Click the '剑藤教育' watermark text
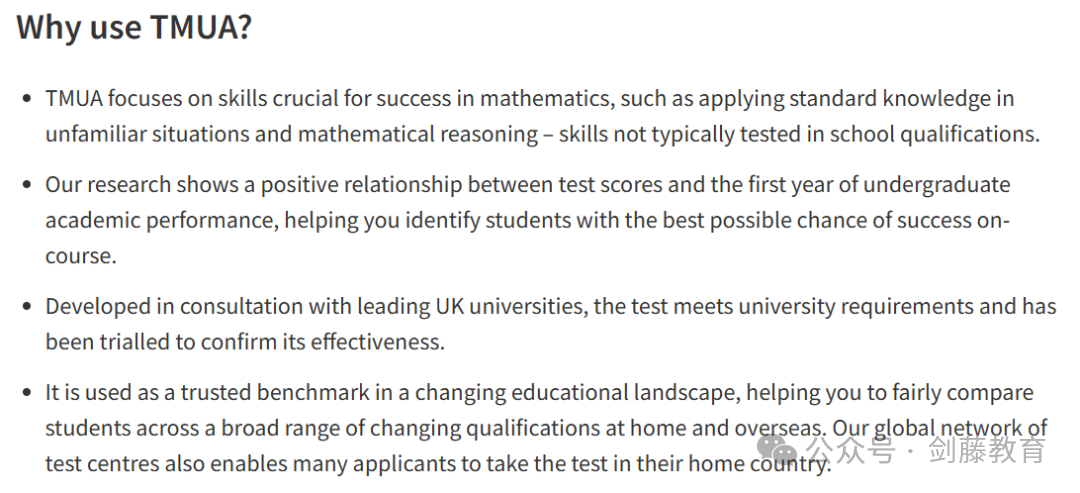The height and width of the screenshot is (493, 1080). click(987, 451)
